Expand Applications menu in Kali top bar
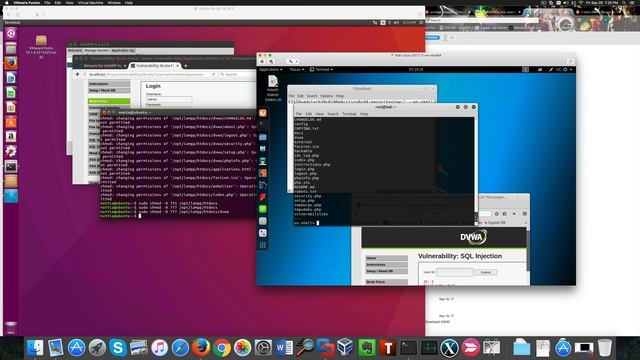The width and height of the screenshot is (640, 360). coord(271,69)
